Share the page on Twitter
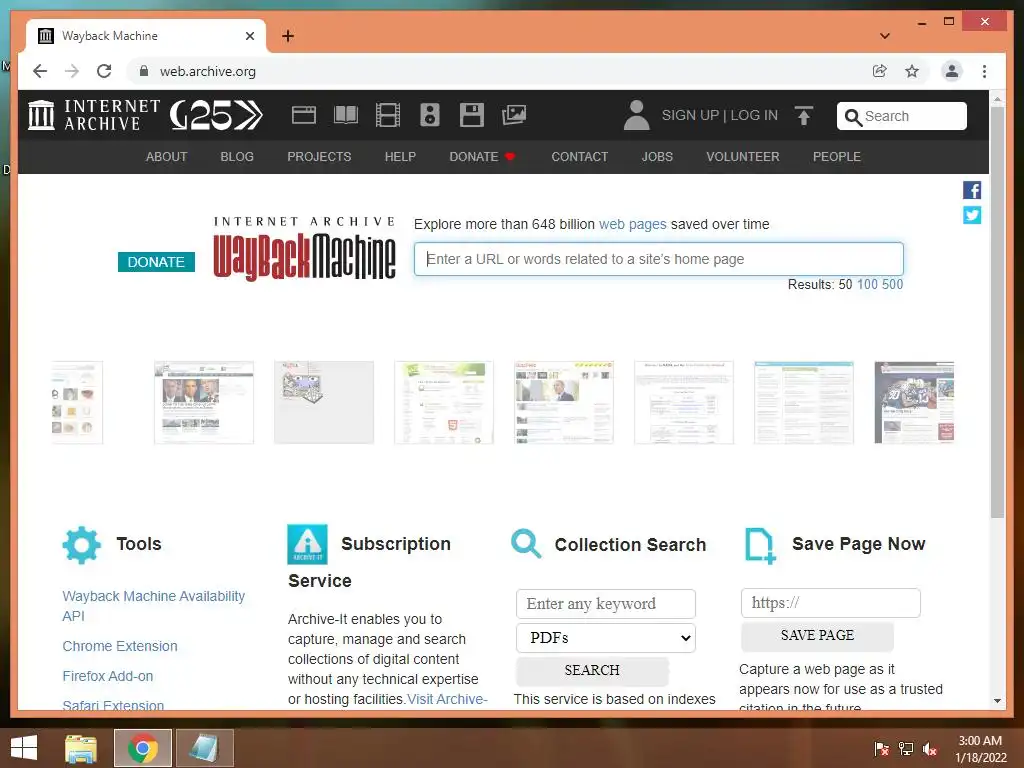 (x=972, y=215)
